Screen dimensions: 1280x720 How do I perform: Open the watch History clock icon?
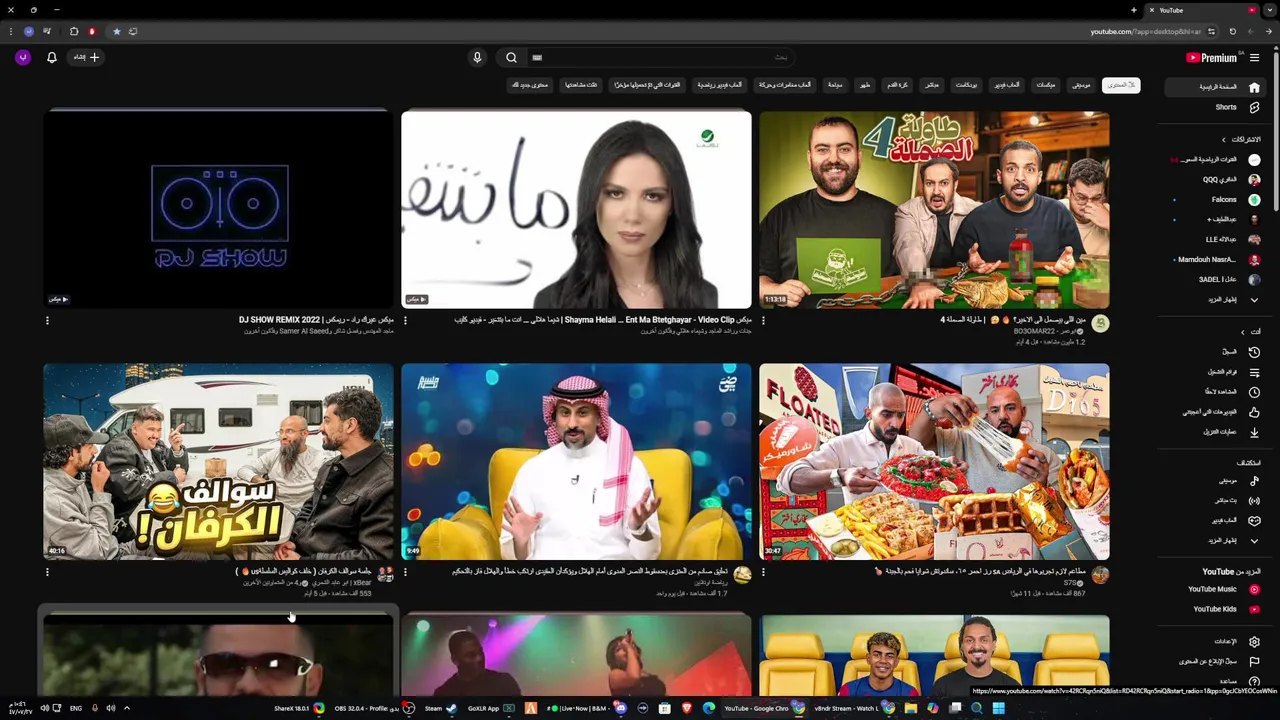(1254, 352)
